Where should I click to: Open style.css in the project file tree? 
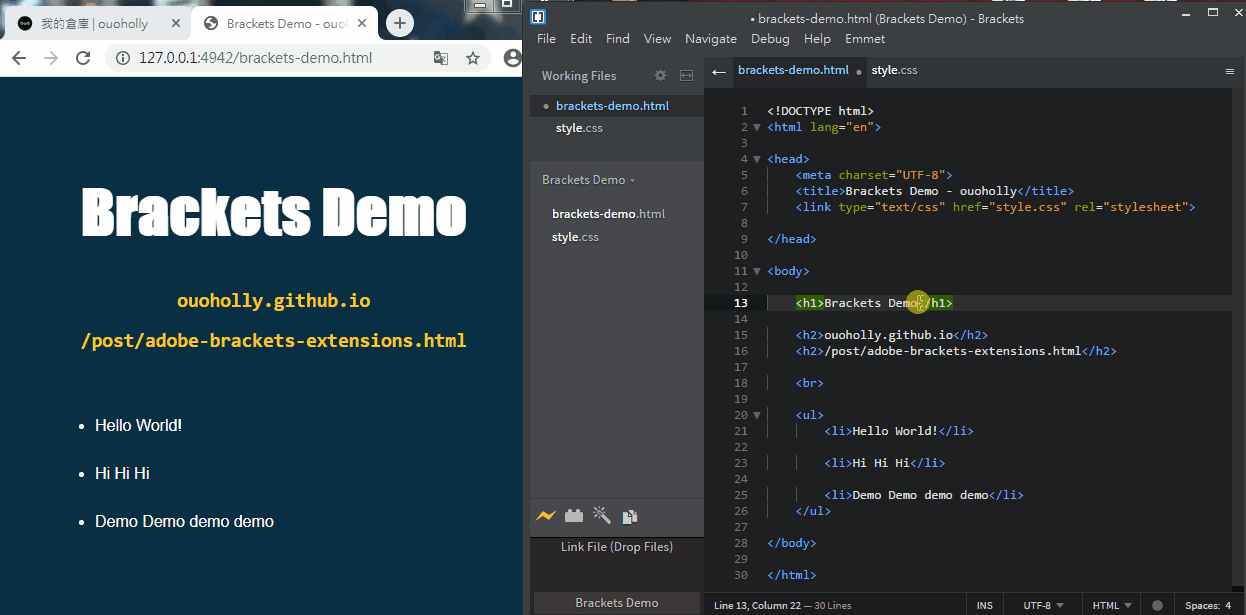click(x=575, y=237)
